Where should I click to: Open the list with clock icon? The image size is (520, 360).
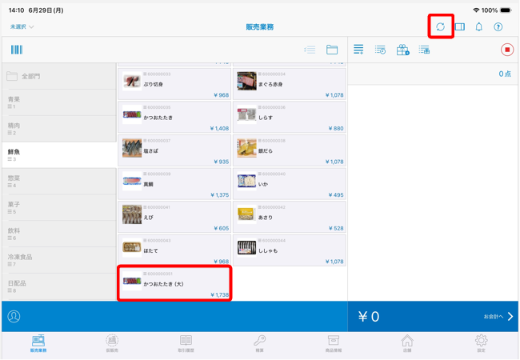(x=380, y=50)
